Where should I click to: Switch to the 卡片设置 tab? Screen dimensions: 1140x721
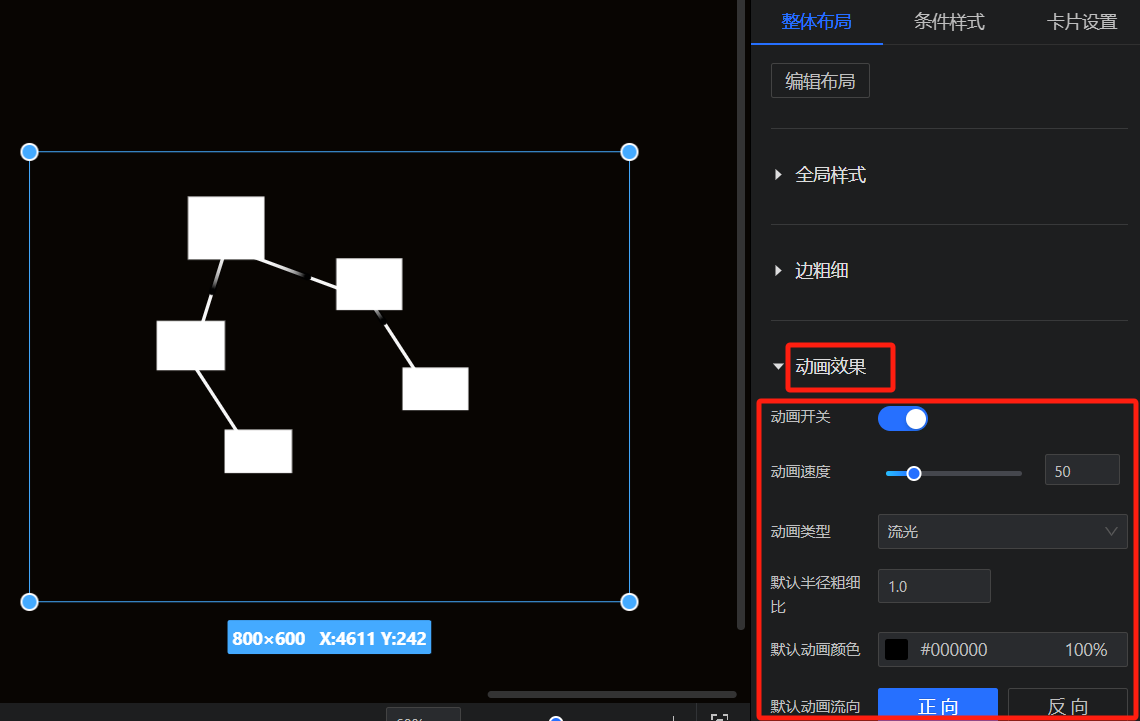coord(1082,22)
